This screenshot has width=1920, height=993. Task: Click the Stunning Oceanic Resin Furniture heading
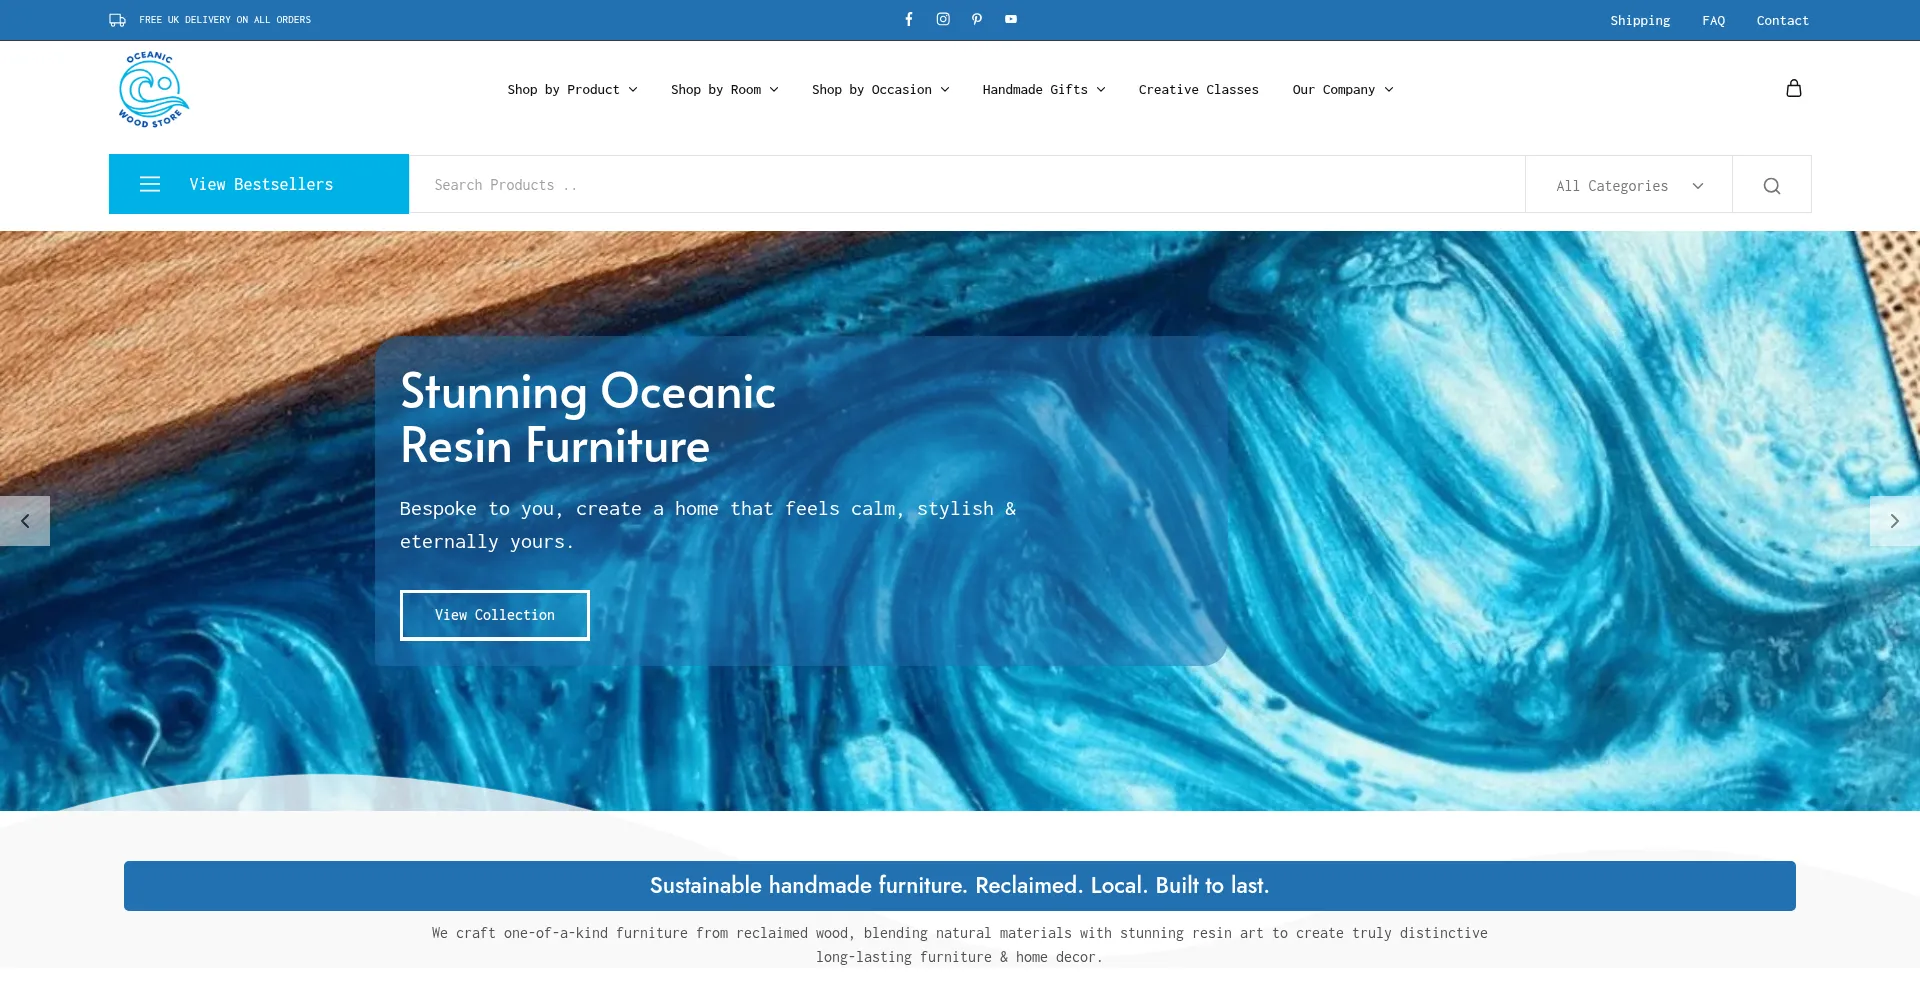click(588, 418)
